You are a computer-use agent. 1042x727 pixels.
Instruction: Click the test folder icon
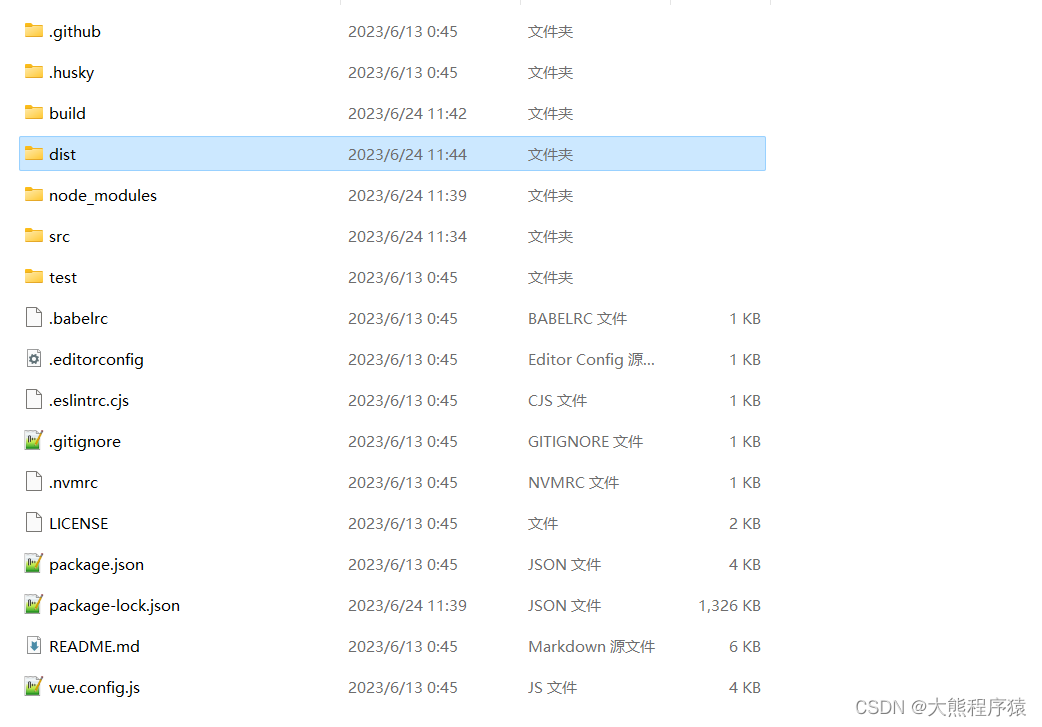pos(32,277)
